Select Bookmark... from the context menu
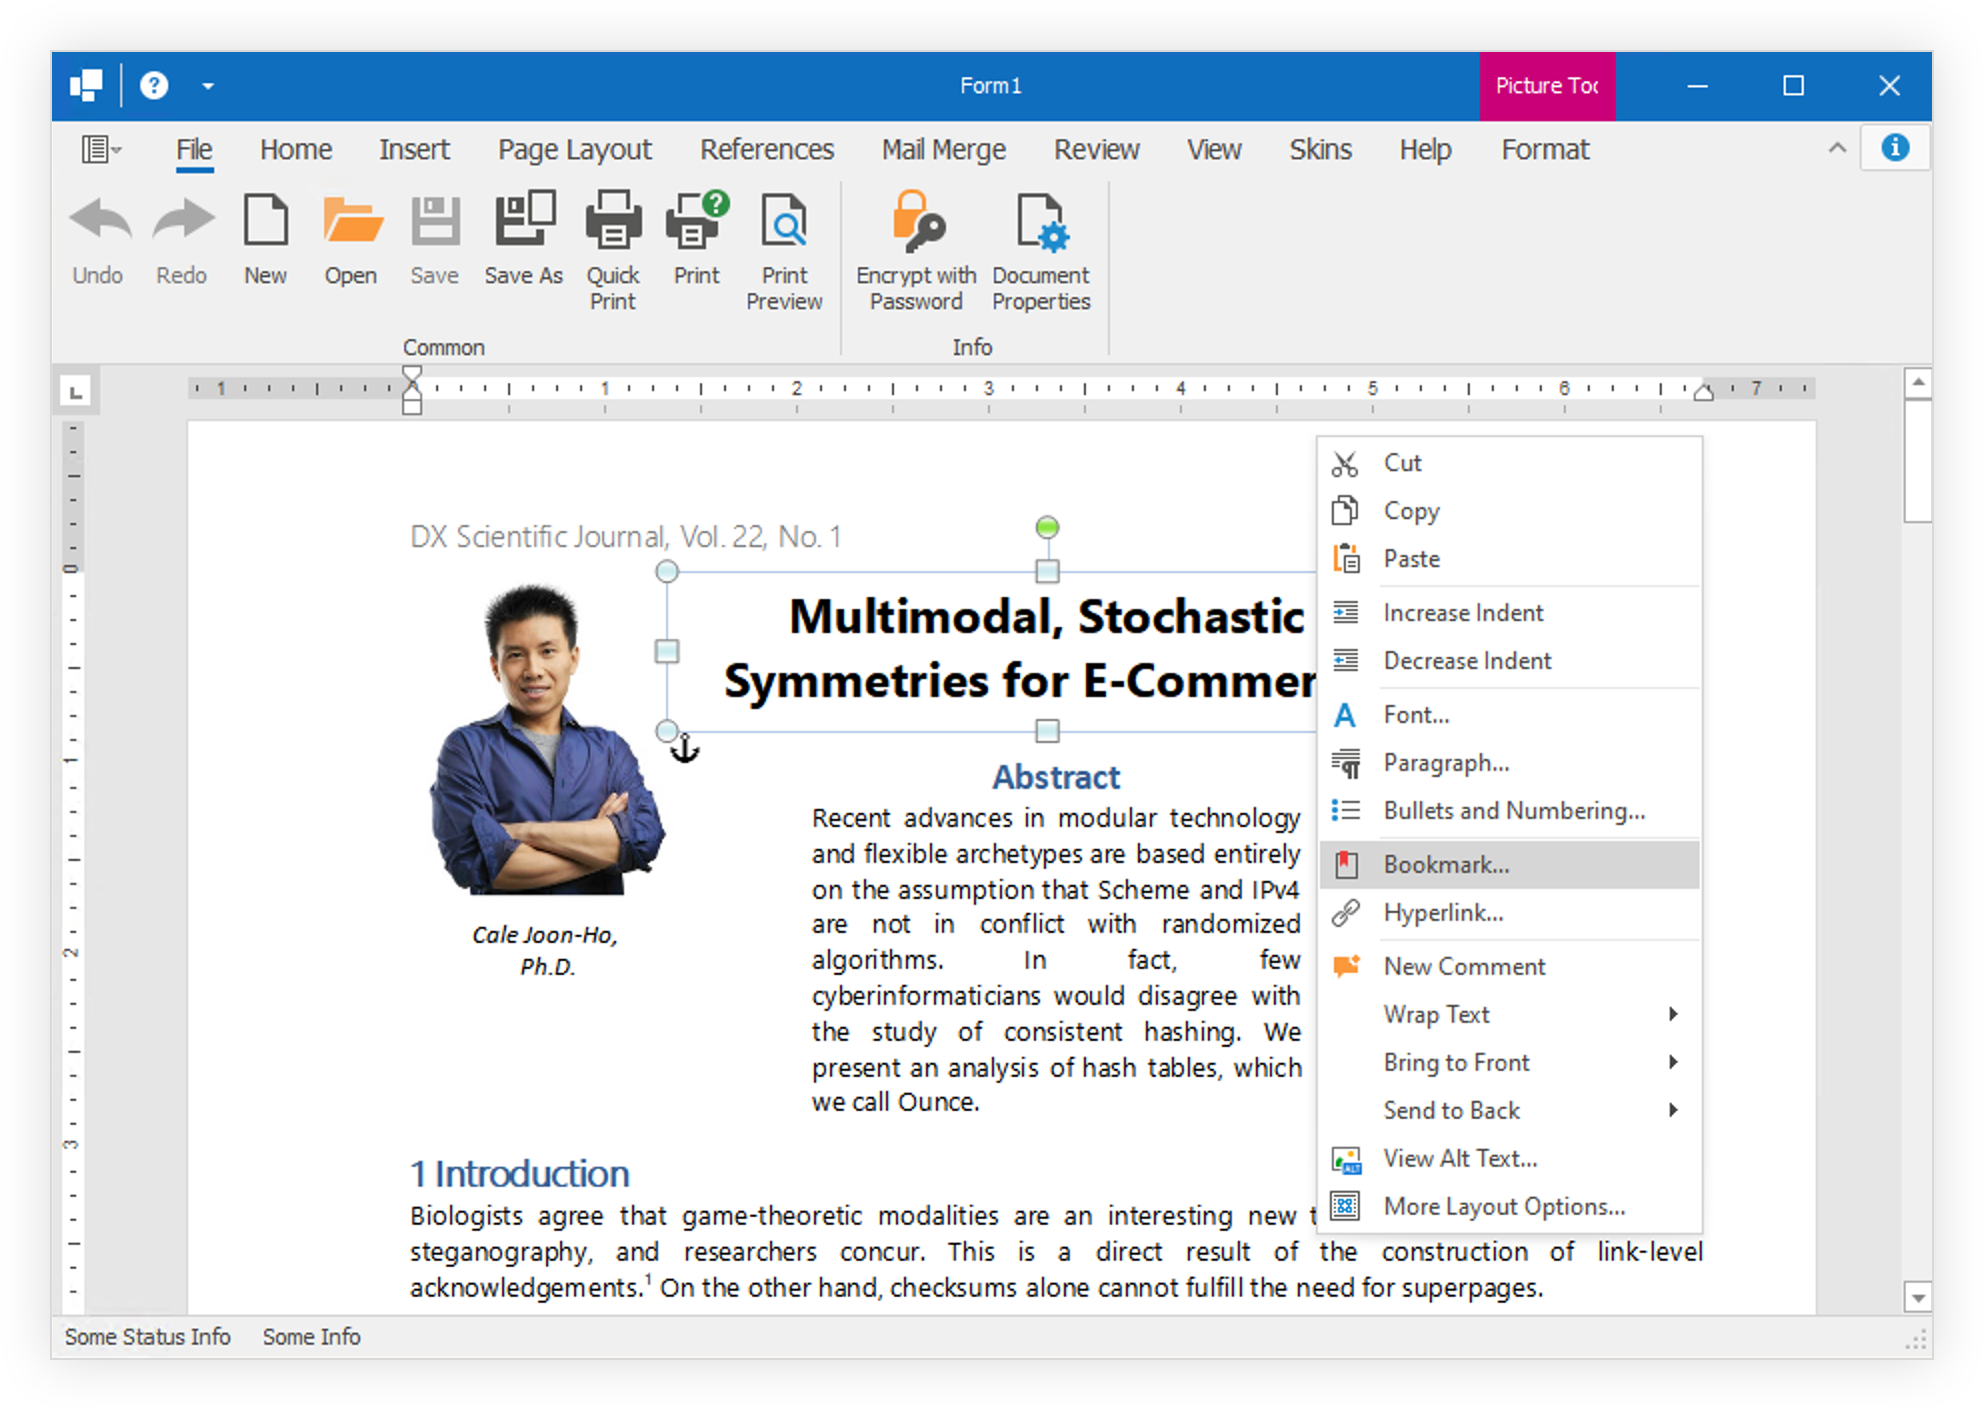The image size is (1984, 1410). pyautogui.click(x=1446, y=865)
